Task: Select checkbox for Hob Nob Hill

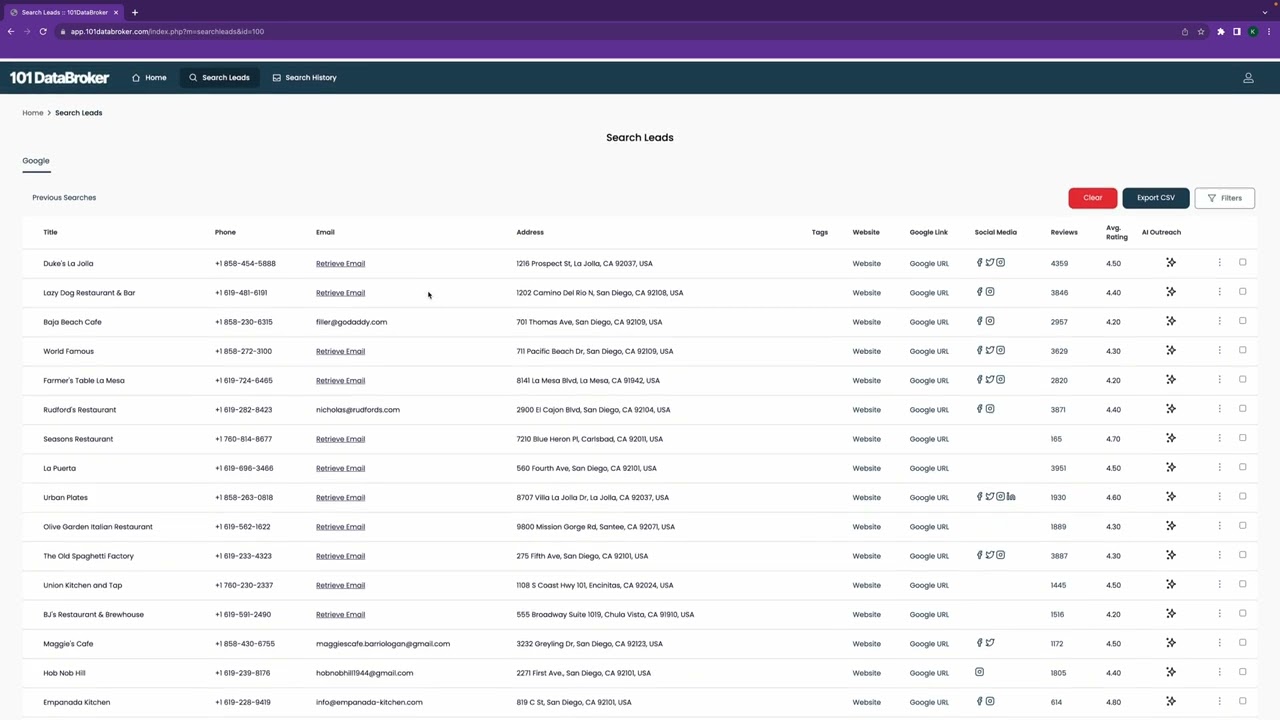Action: 1243,671
